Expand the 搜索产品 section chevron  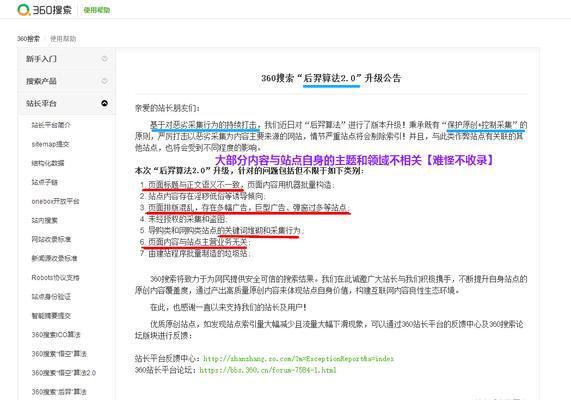105,81
